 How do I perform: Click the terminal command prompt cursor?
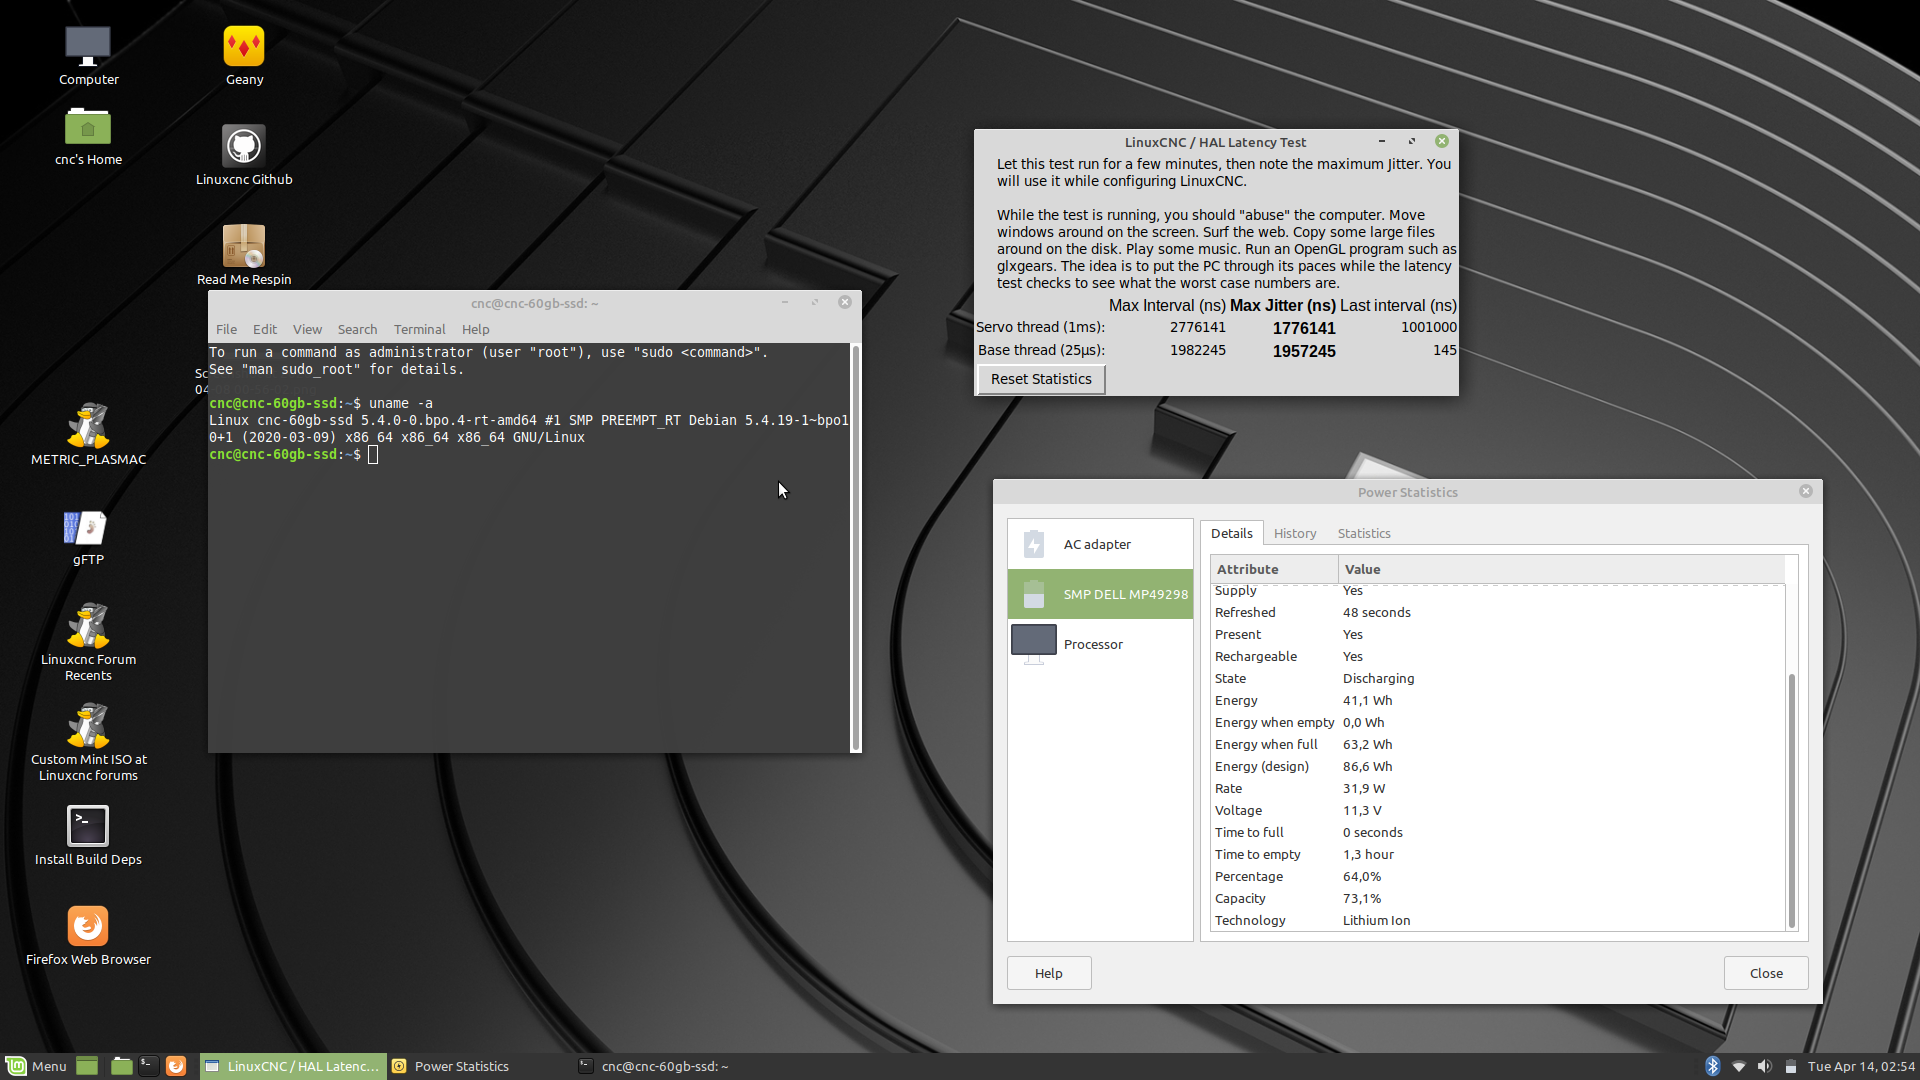click(373, 455)
